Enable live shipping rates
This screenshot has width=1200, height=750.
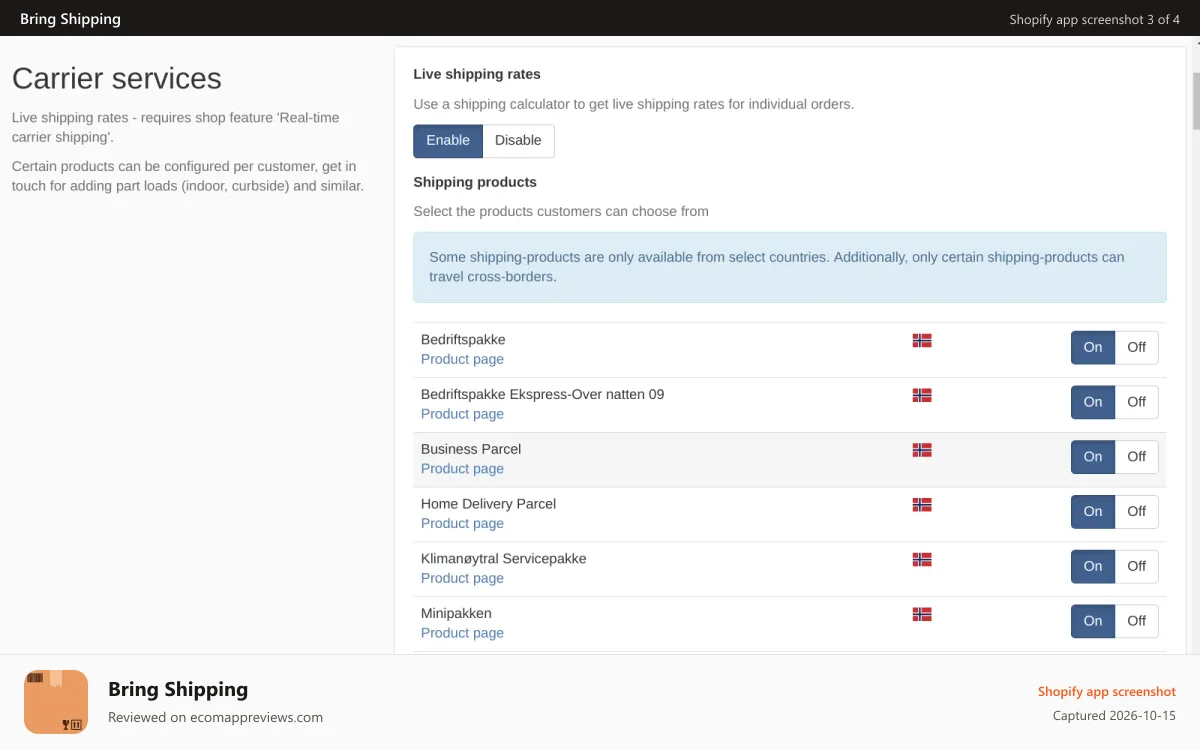[x=448, y=141]
